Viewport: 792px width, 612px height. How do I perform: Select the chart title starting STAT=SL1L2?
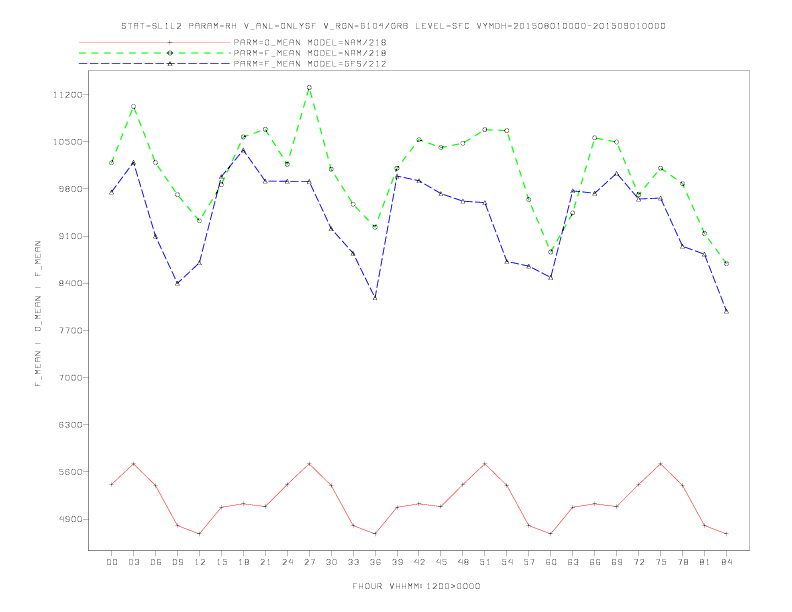[393, 26]
